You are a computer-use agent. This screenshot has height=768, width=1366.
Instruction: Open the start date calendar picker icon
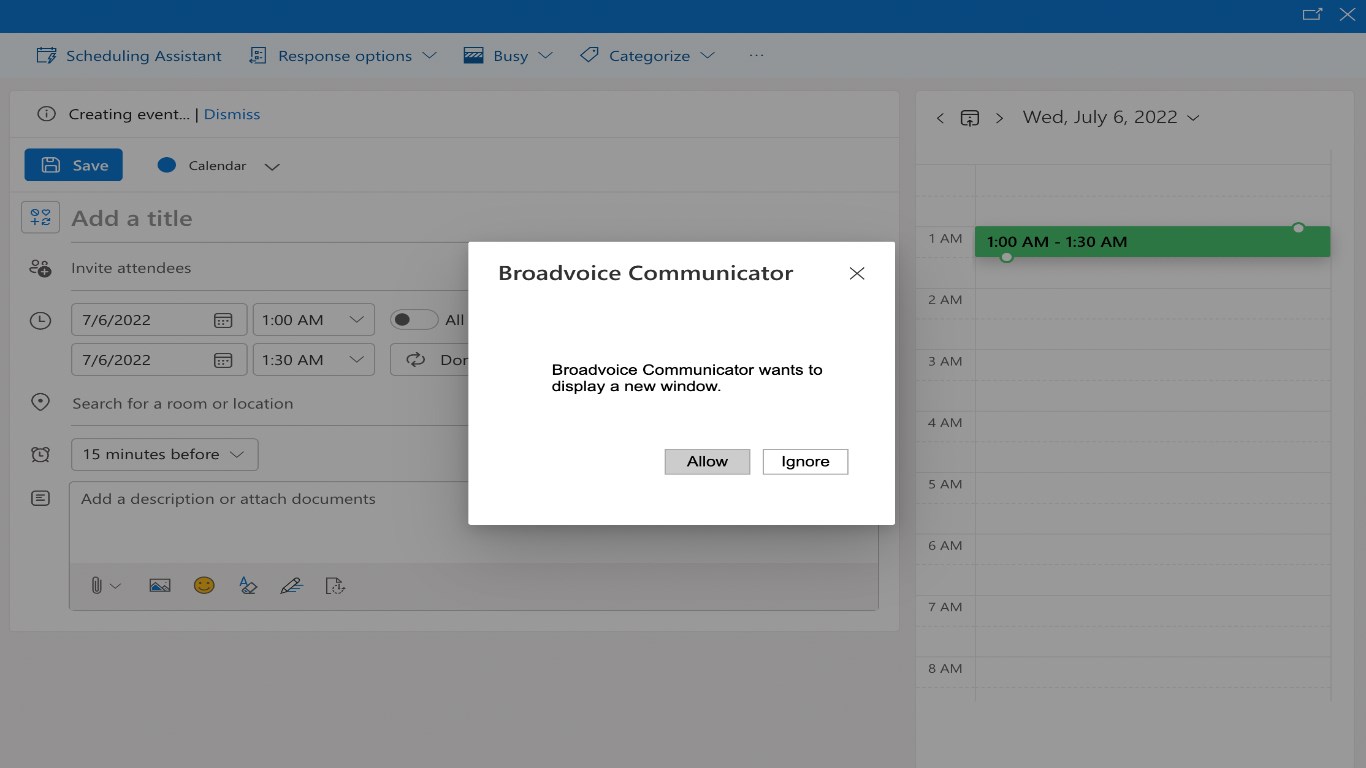coord(223,320)
